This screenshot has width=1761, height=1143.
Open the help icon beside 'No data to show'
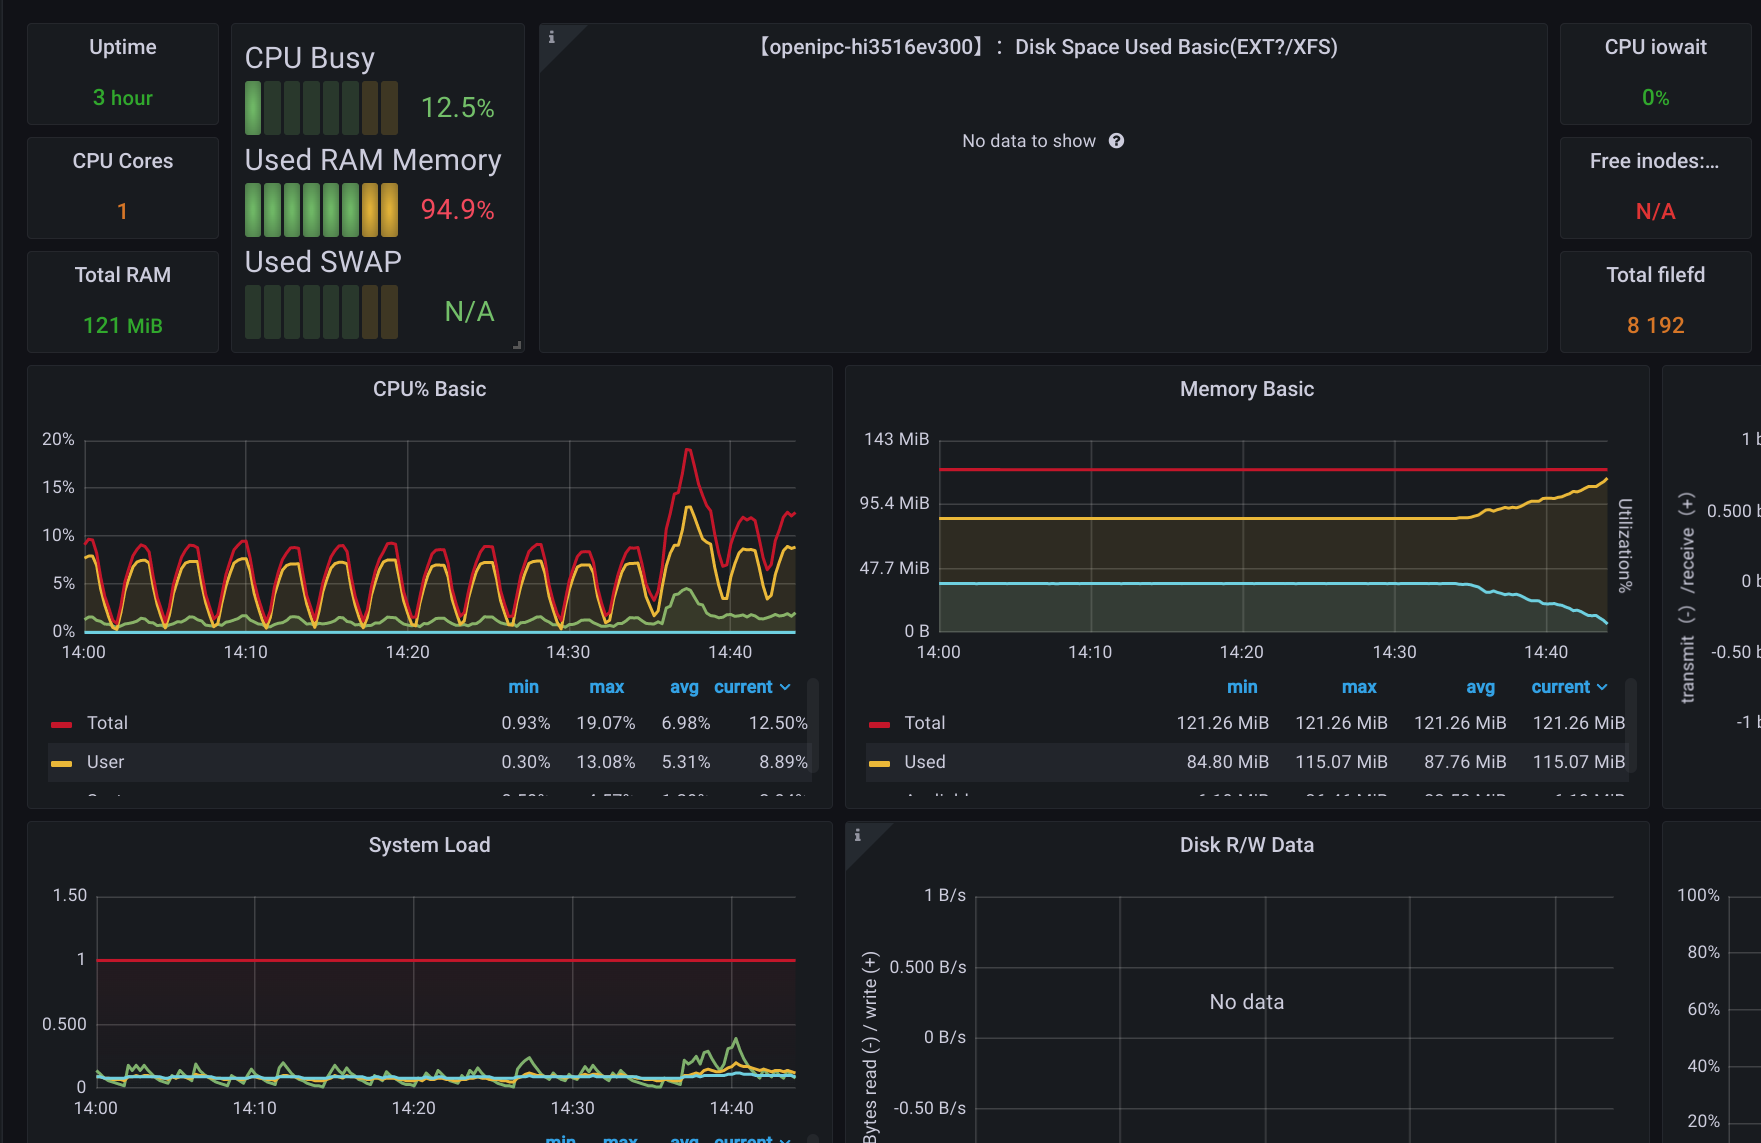(1116, 140)
